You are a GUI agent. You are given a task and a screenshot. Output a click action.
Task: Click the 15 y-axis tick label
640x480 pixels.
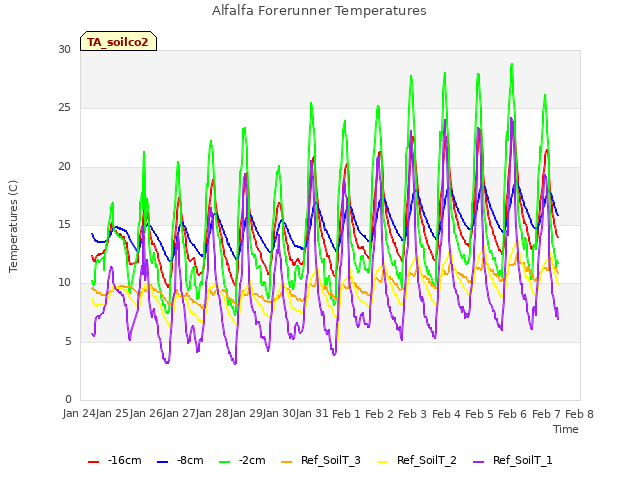(64, 224)
